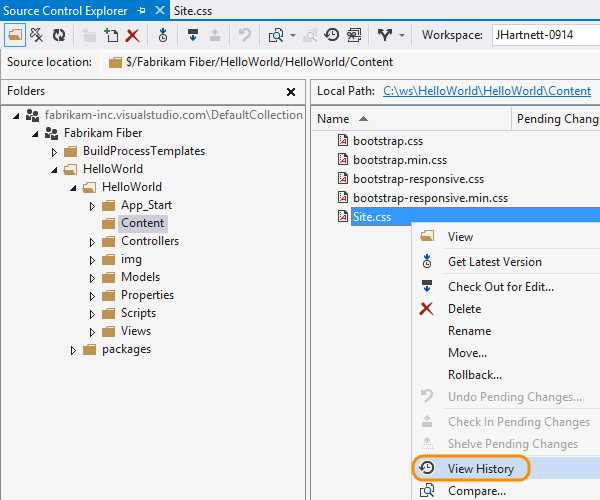Collapse the Fabrikam Fiber project node
The width and height of the screenshot is (600, 500).
click(x=35, y=134)
